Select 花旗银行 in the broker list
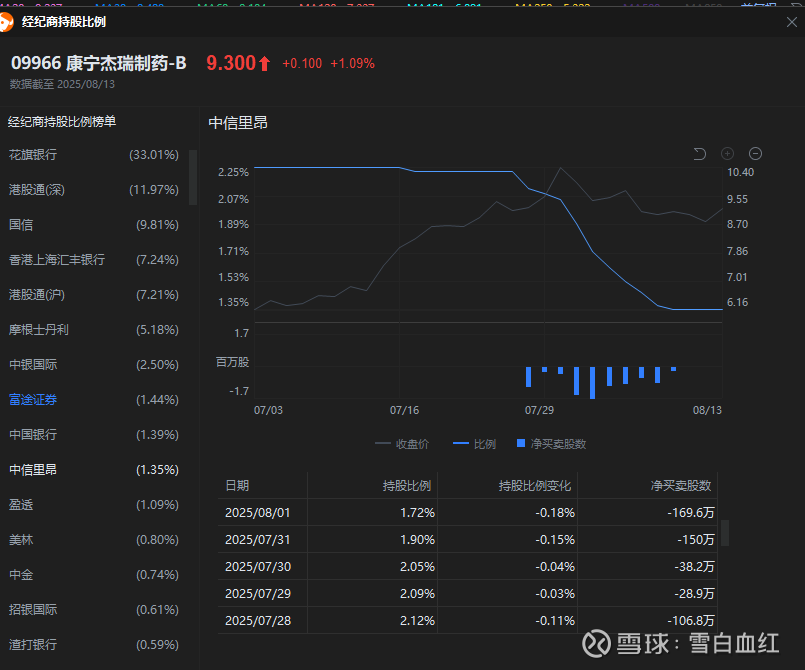 [x=94, y=155]
